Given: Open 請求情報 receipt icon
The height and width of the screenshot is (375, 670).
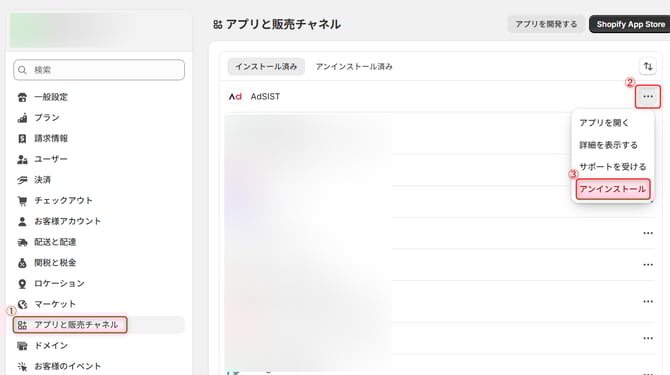Looking at the screenshot, I should (22, 139).
